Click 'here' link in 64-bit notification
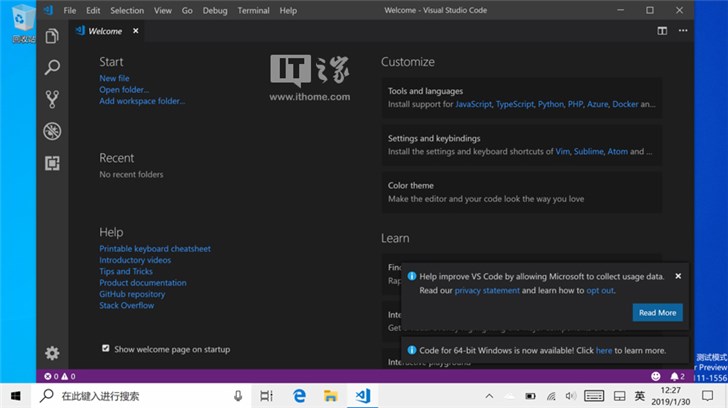This screenshot has height=408, width=728. click(x=604, y=350)
